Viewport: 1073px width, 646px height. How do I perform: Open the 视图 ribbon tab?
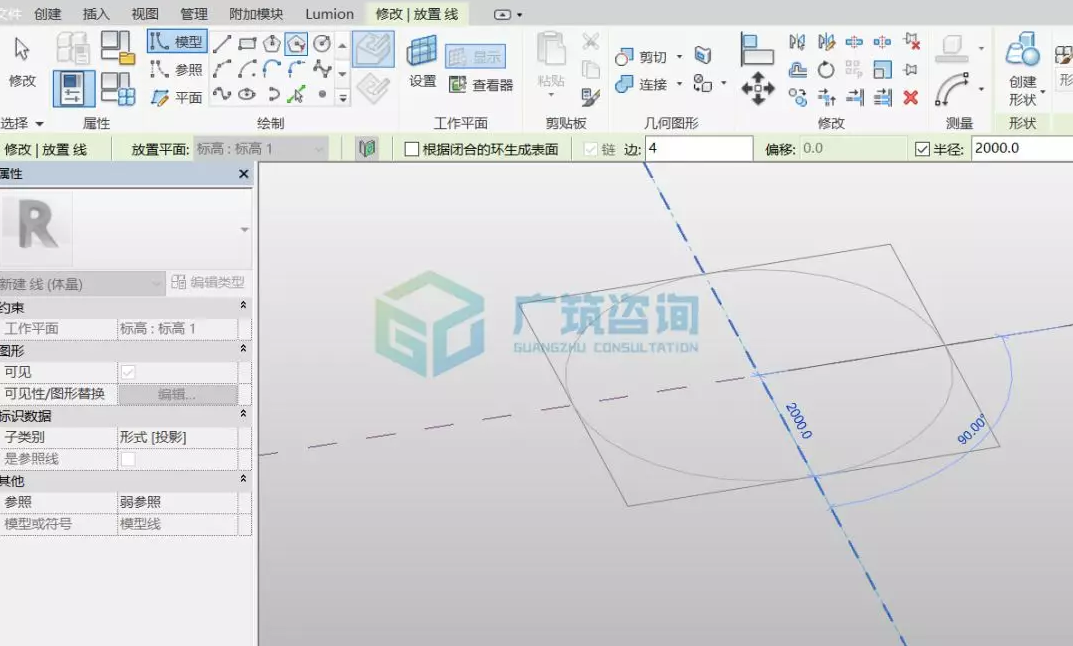(144, 14)
